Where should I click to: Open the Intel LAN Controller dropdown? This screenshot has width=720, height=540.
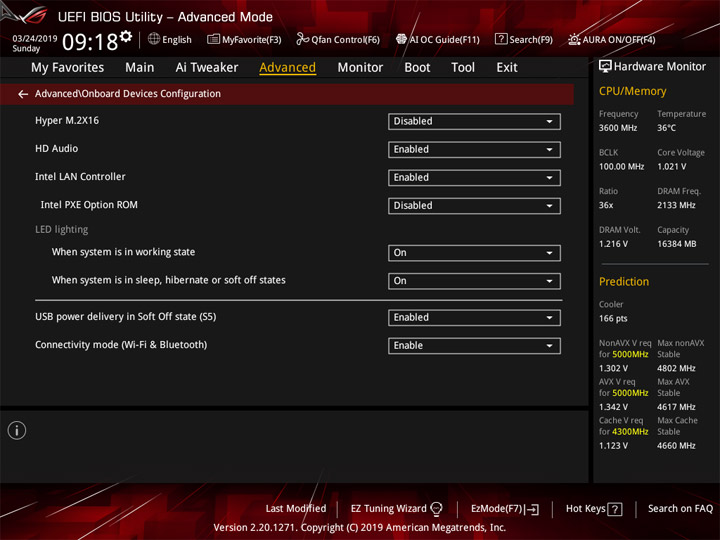(x=474, y=178)
